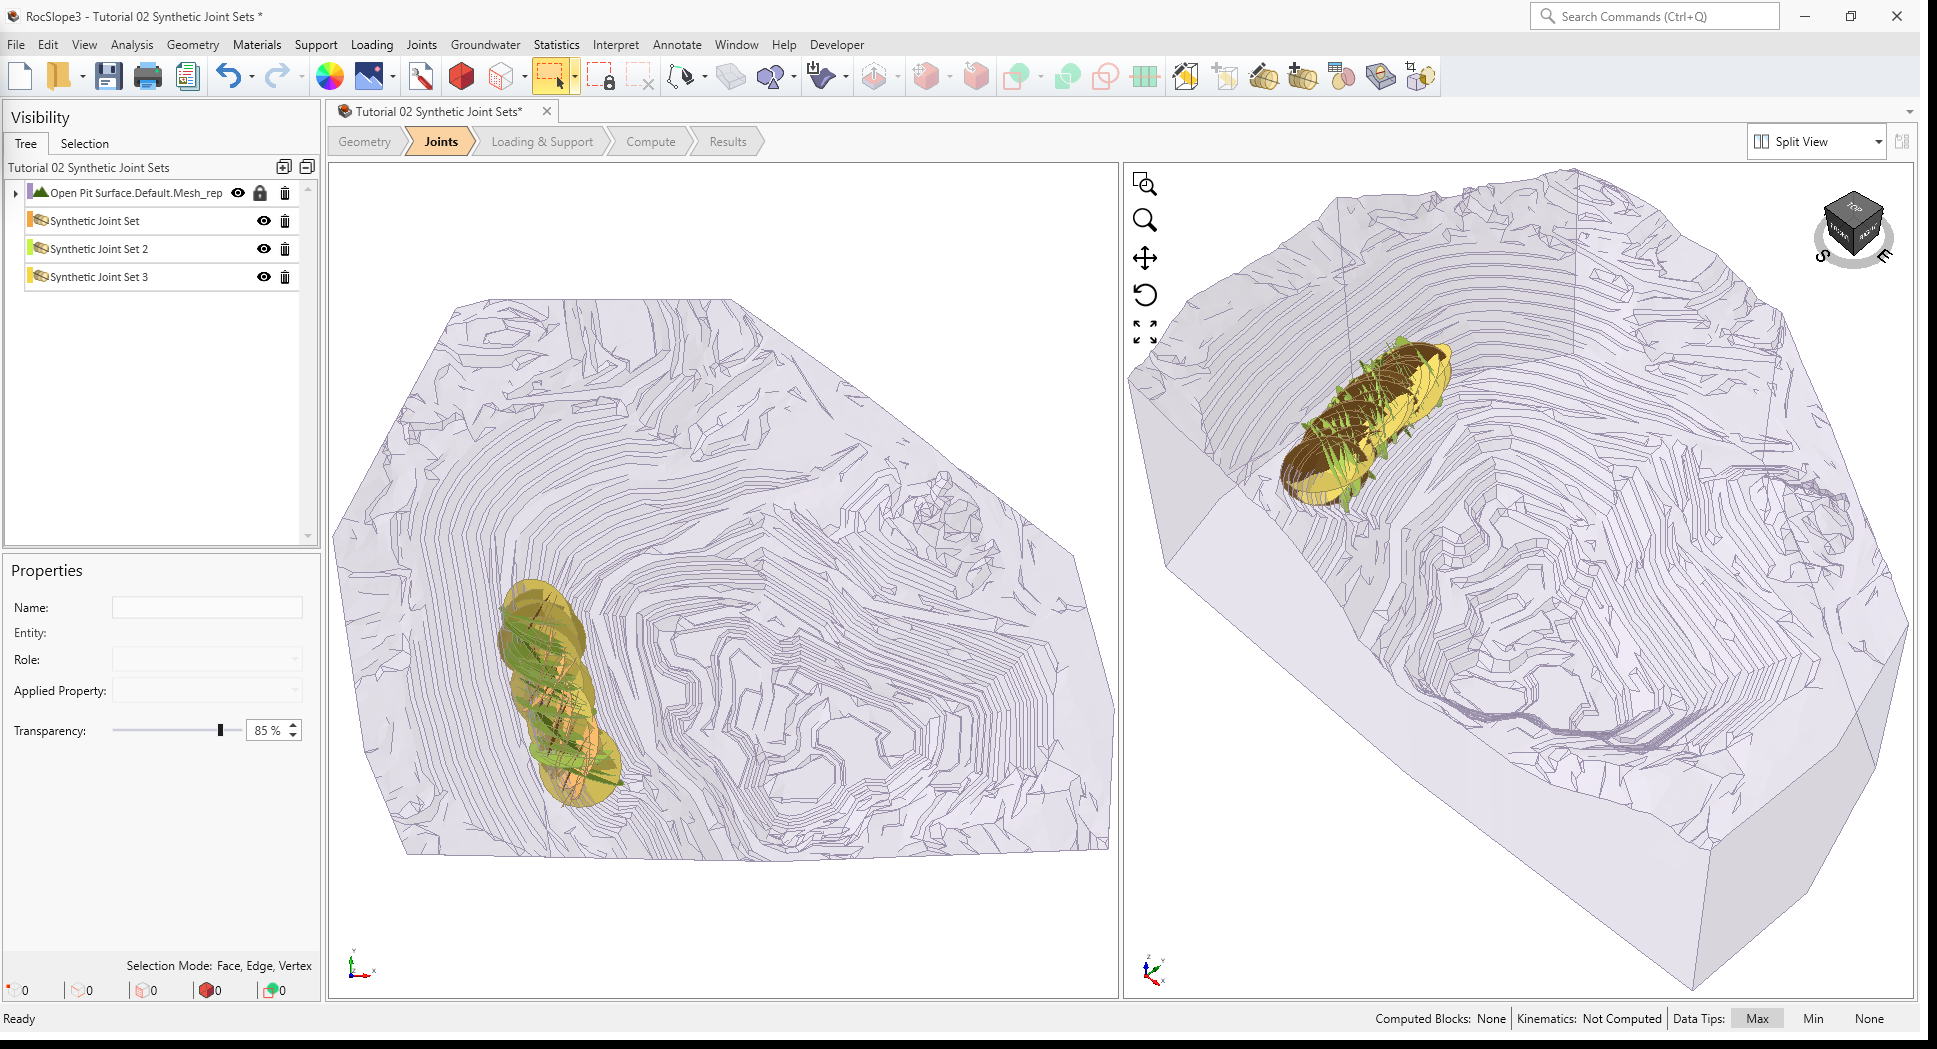Toggle visibility of Open Pit Surface mesh
This screenshot has width=1937, height=1049.
point(238,193)
